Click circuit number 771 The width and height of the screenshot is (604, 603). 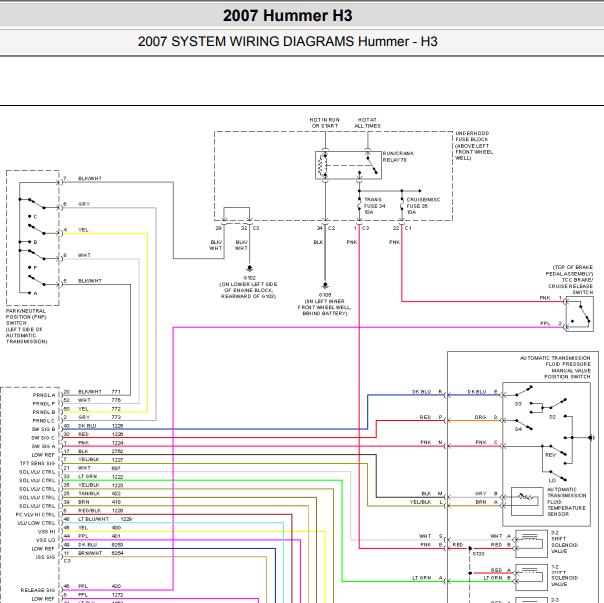click(116, 391)
